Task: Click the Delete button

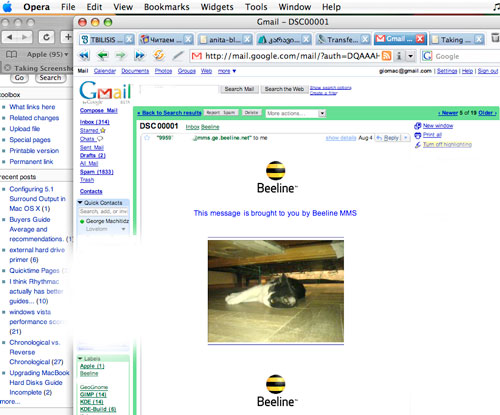Action: pos(251,113)
